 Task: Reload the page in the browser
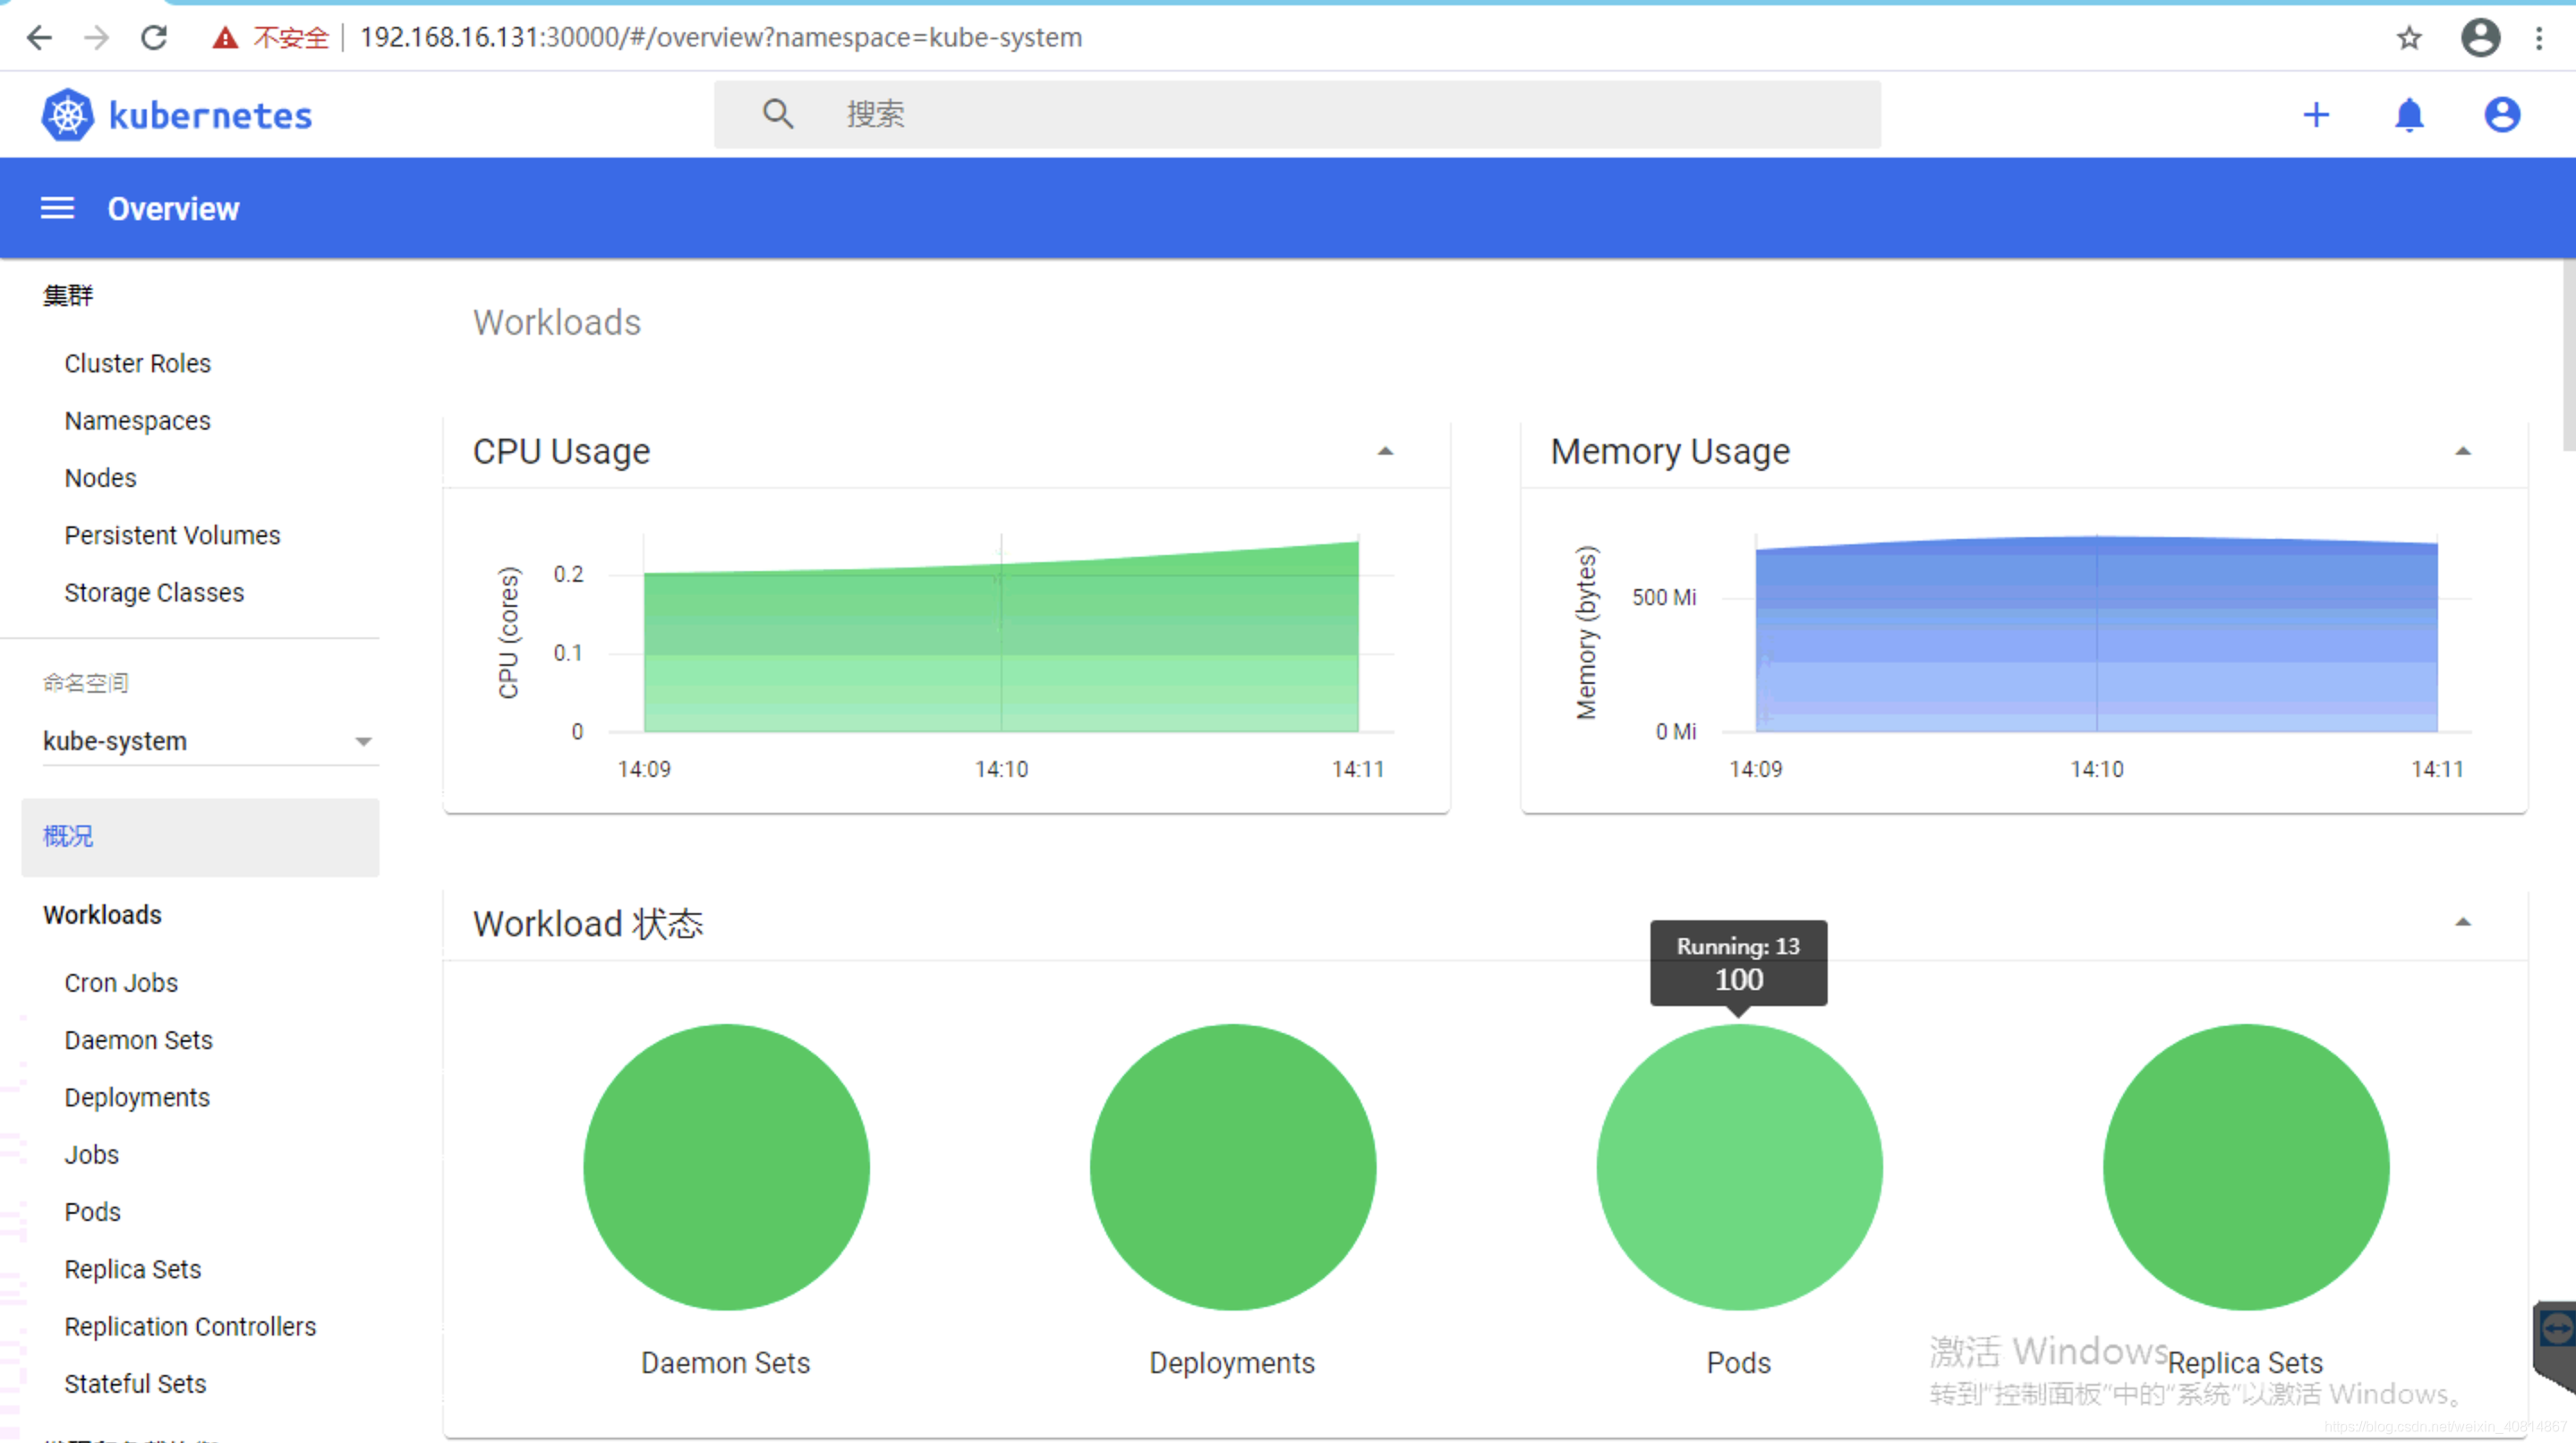[x=154, y=38]
